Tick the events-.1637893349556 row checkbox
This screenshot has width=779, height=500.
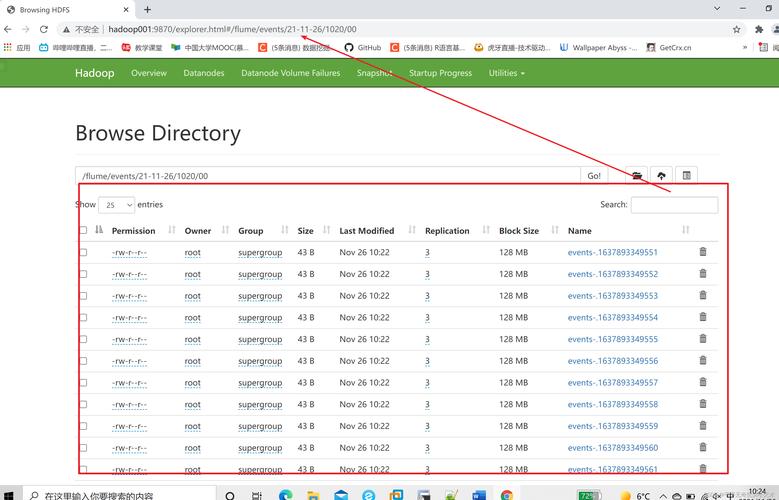[83, 361]
